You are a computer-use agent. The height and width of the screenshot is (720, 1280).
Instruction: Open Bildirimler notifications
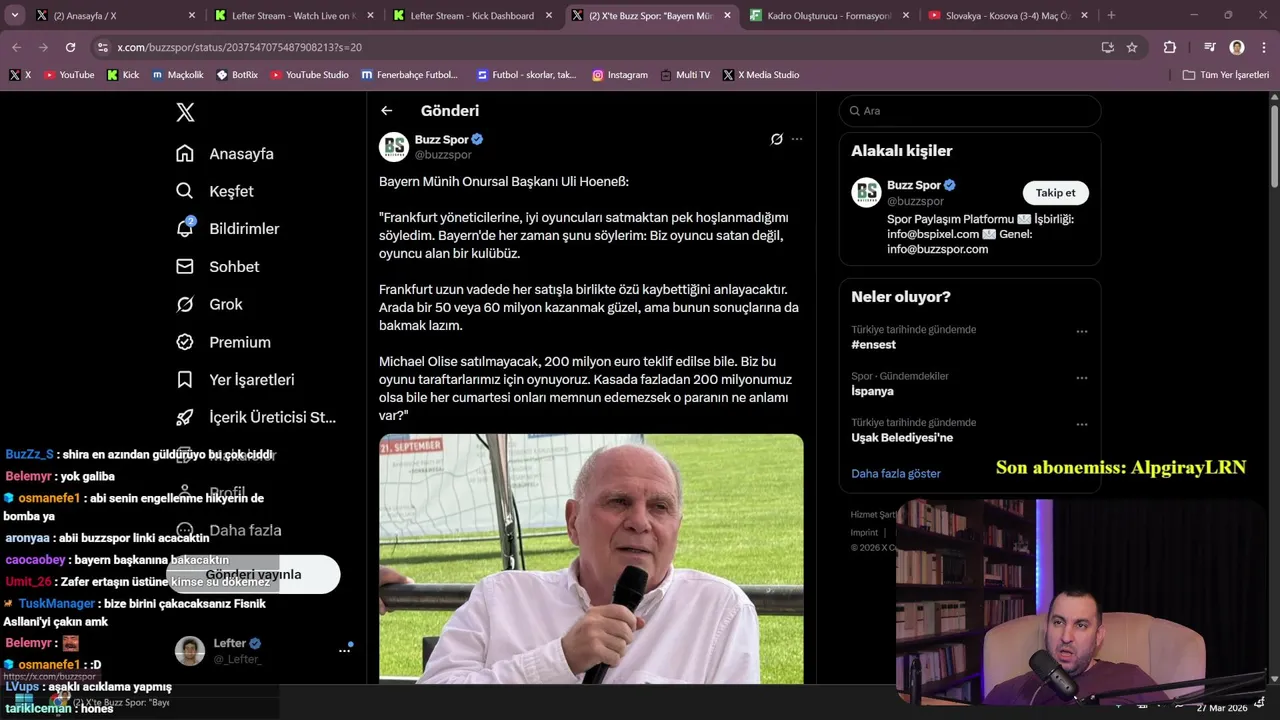coord(227,228)
